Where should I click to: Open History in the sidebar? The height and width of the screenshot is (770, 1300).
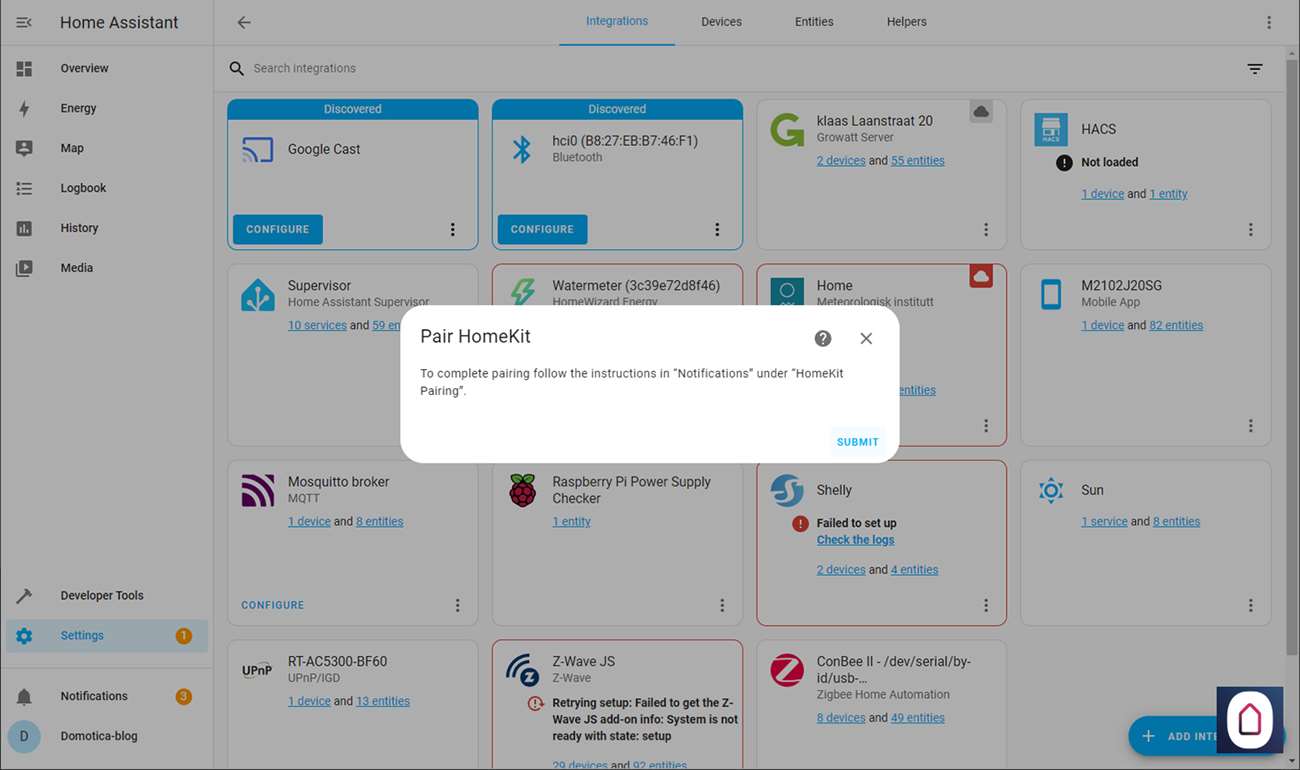(x=107, y=228)
